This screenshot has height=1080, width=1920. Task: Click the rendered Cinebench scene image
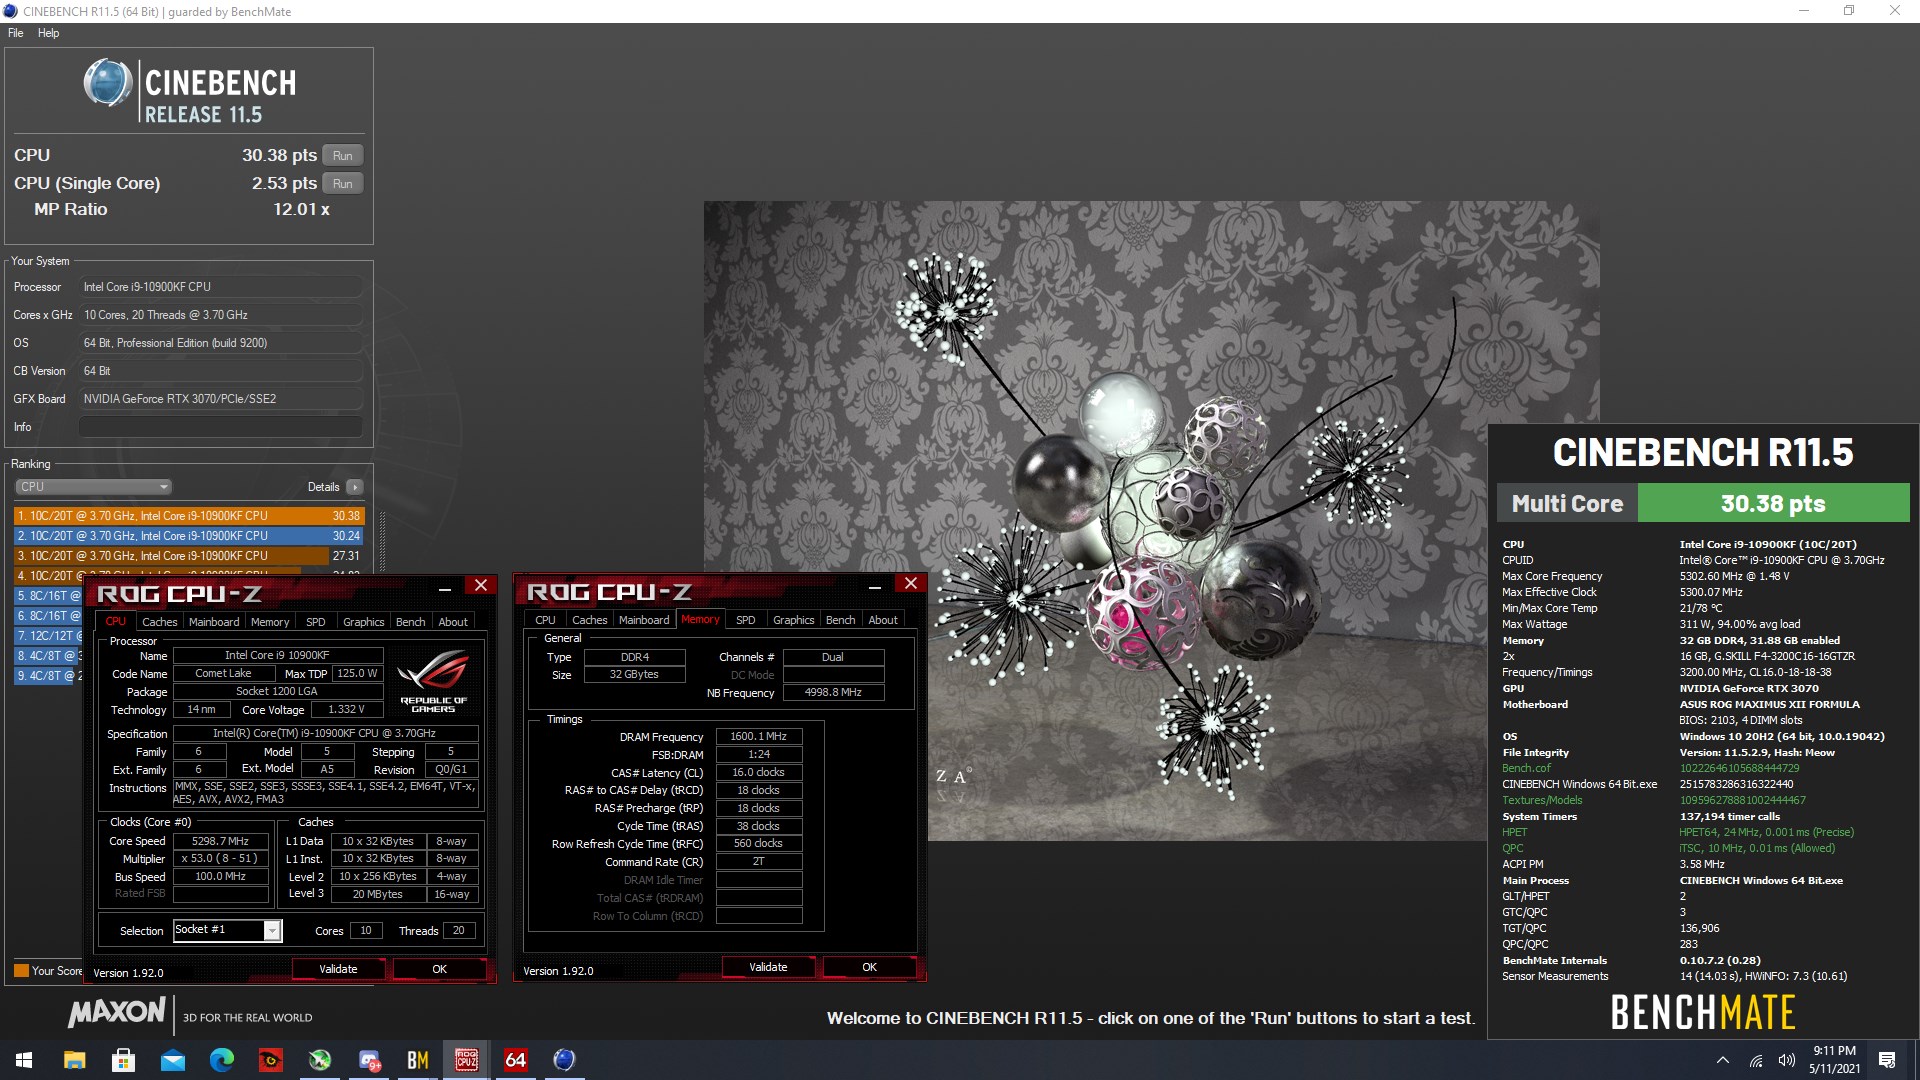tap(1151, 520)
